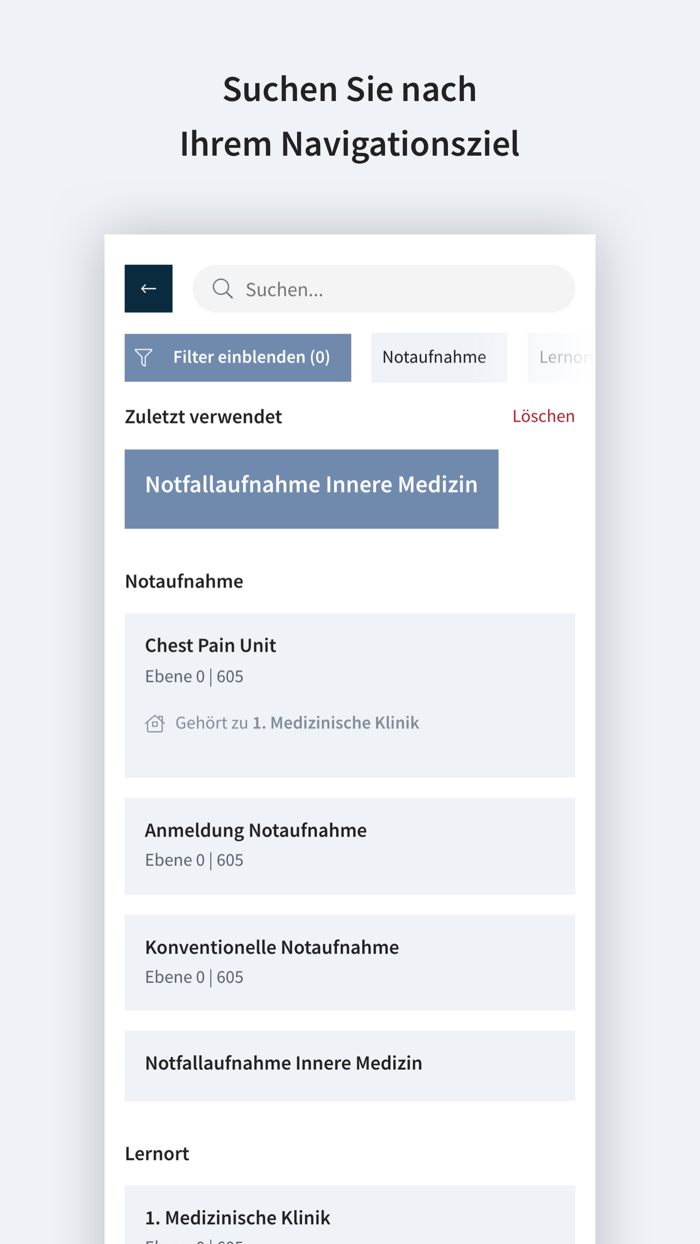The width and height of the screenshot is (700, 1244).
Task: Open the Filter einblenden (0) panel
Action: (x=237, y=357)
